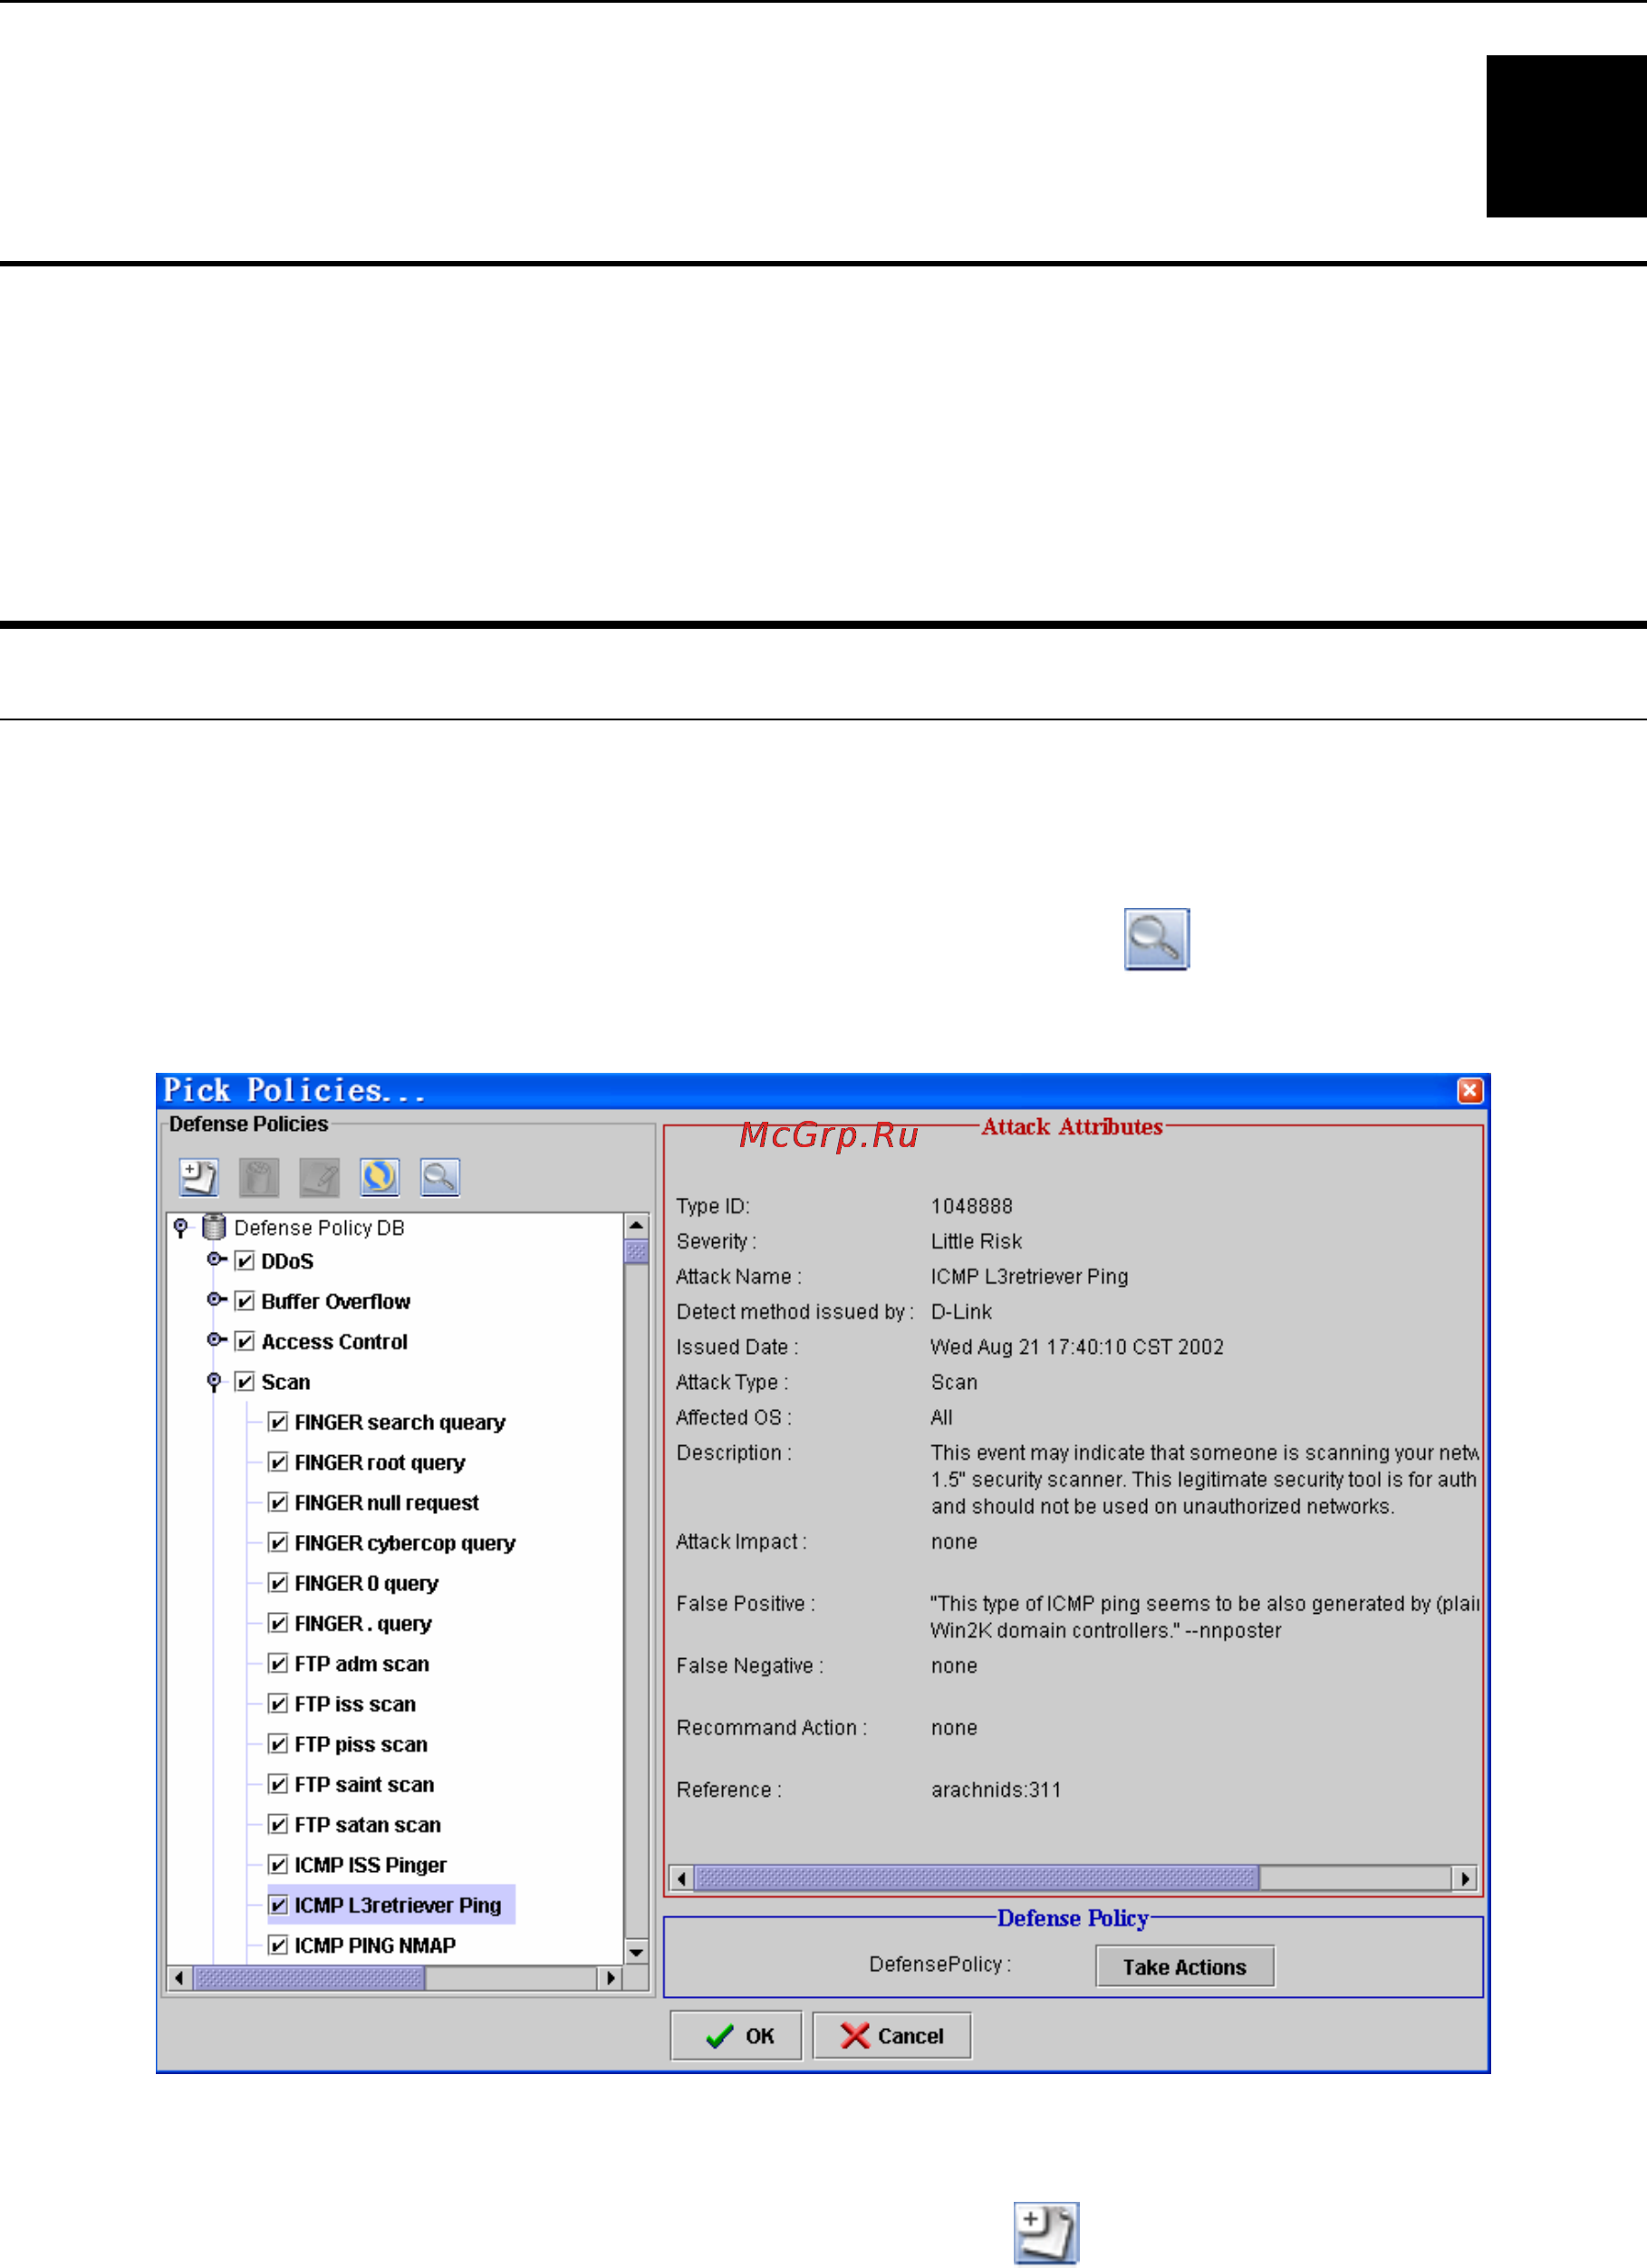Select FINGER cybercop query policy
This screenshot has height=2268, width=1647.
point(404,1543)
